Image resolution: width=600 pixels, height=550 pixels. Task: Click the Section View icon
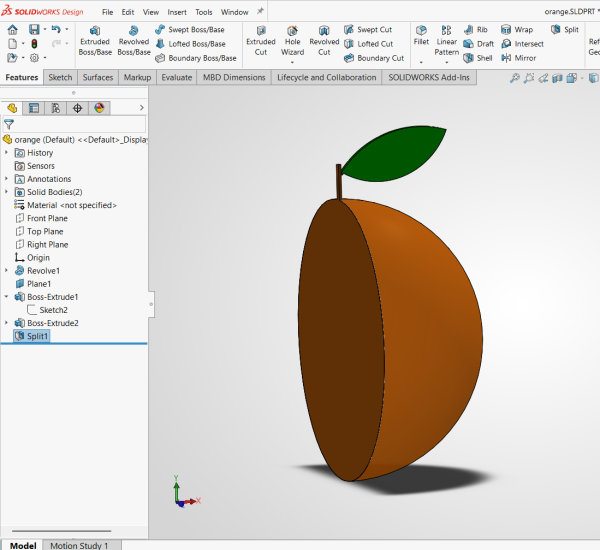[557, 78]
